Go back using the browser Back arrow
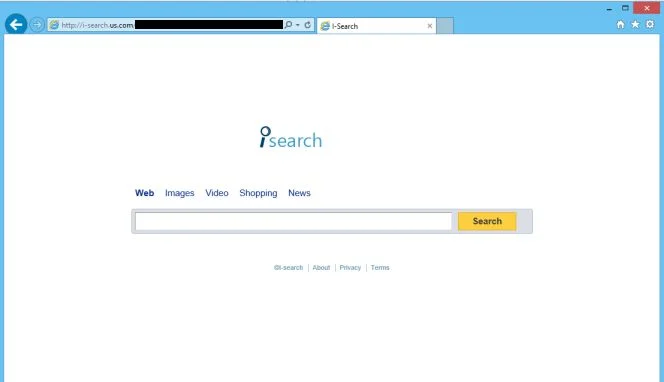664x382 pixels. pyautogui.click(x=16, y=25)
